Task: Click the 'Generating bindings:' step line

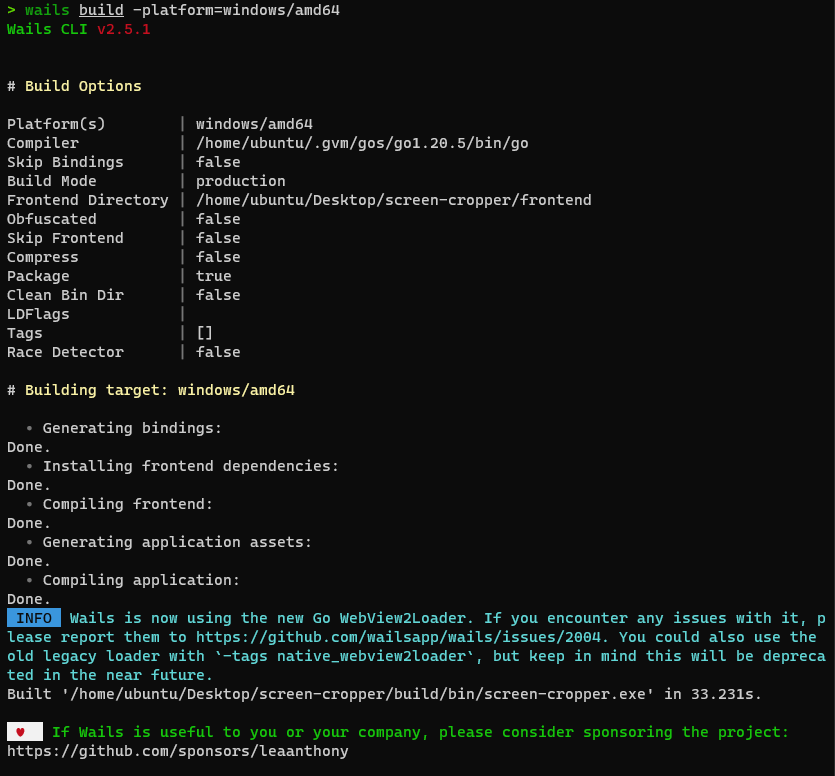Action: pyautogui.click(x=132, y=428)
